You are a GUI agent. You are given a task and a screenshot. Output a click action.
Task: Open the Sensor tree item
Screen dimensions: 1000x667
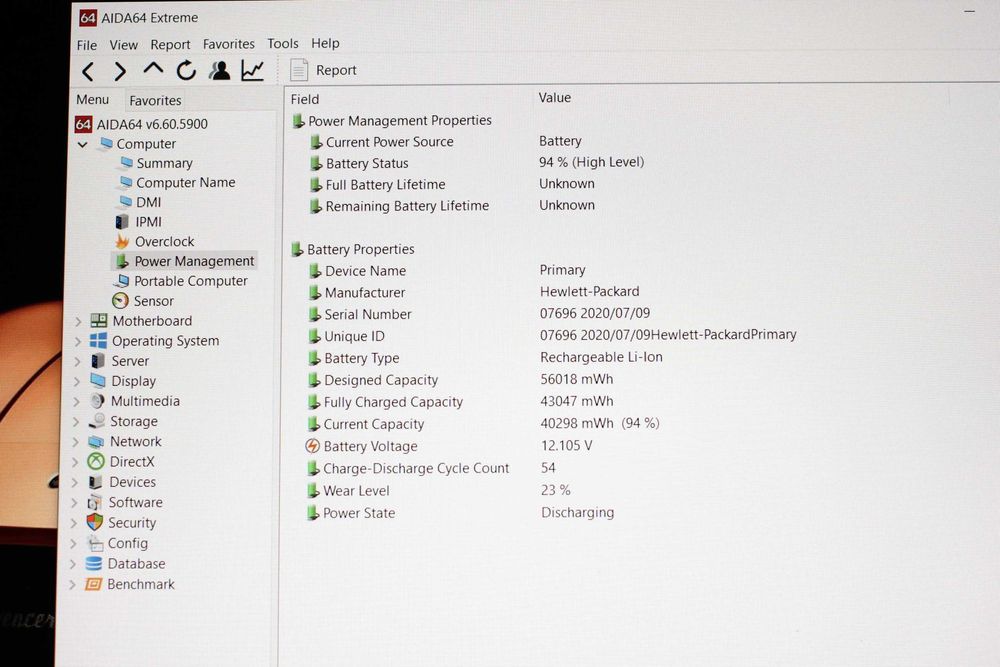coord(143,301)
